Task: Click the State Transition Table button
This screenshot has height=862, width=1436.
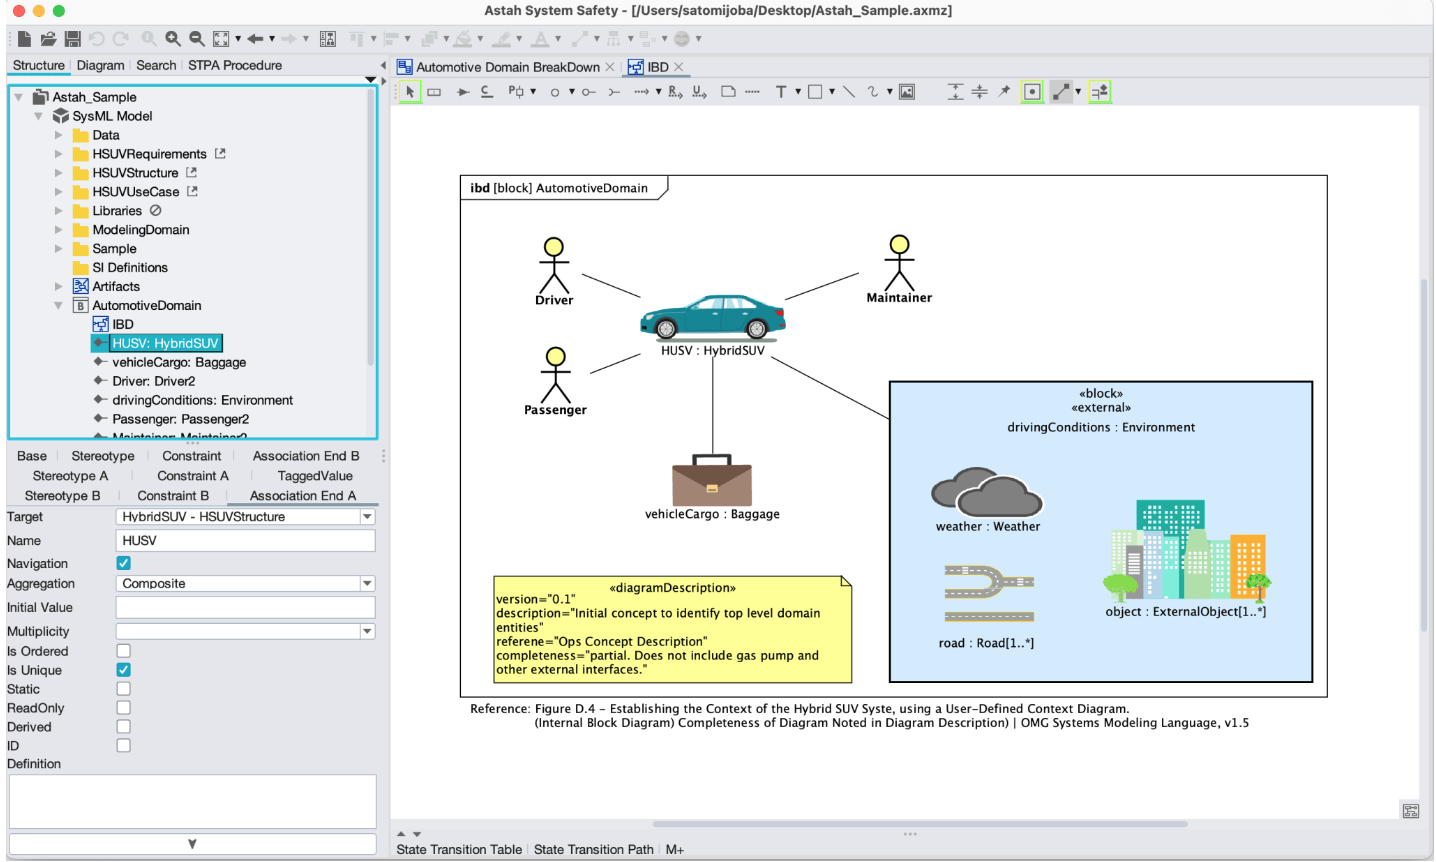Action: (459, 849)
